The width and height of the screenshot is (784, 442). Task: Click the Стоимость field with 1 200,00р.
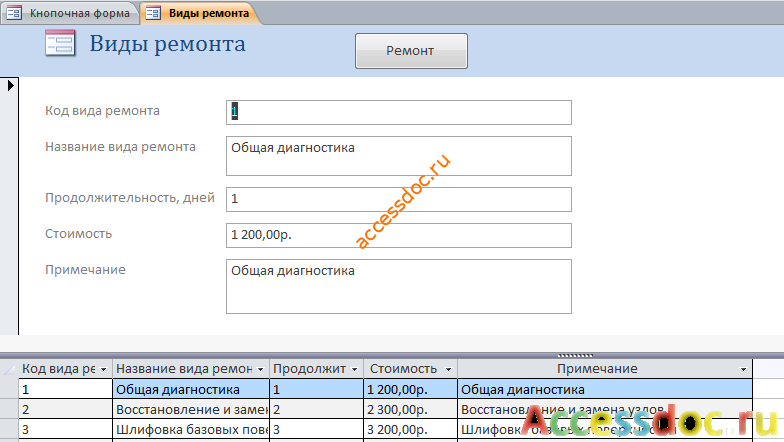[x=398, y=235]
